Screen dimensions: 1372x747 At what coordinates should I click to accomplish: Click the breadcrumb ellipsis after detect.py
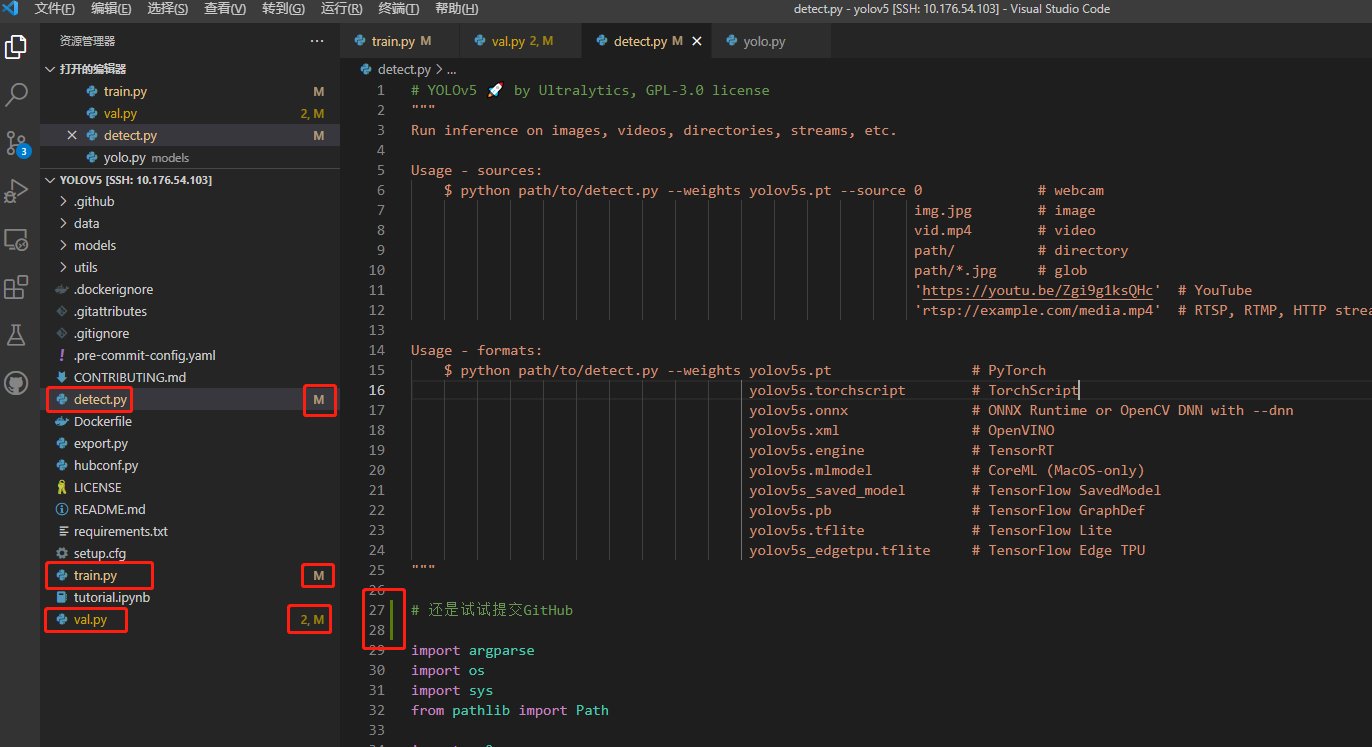point(451,69)
